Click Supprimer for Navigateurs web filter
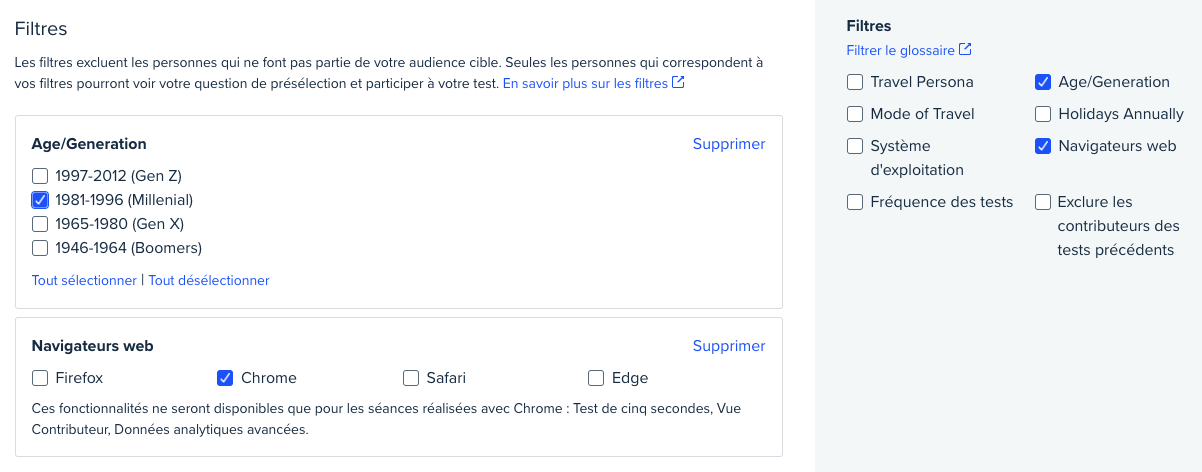 tap(729, 346)
